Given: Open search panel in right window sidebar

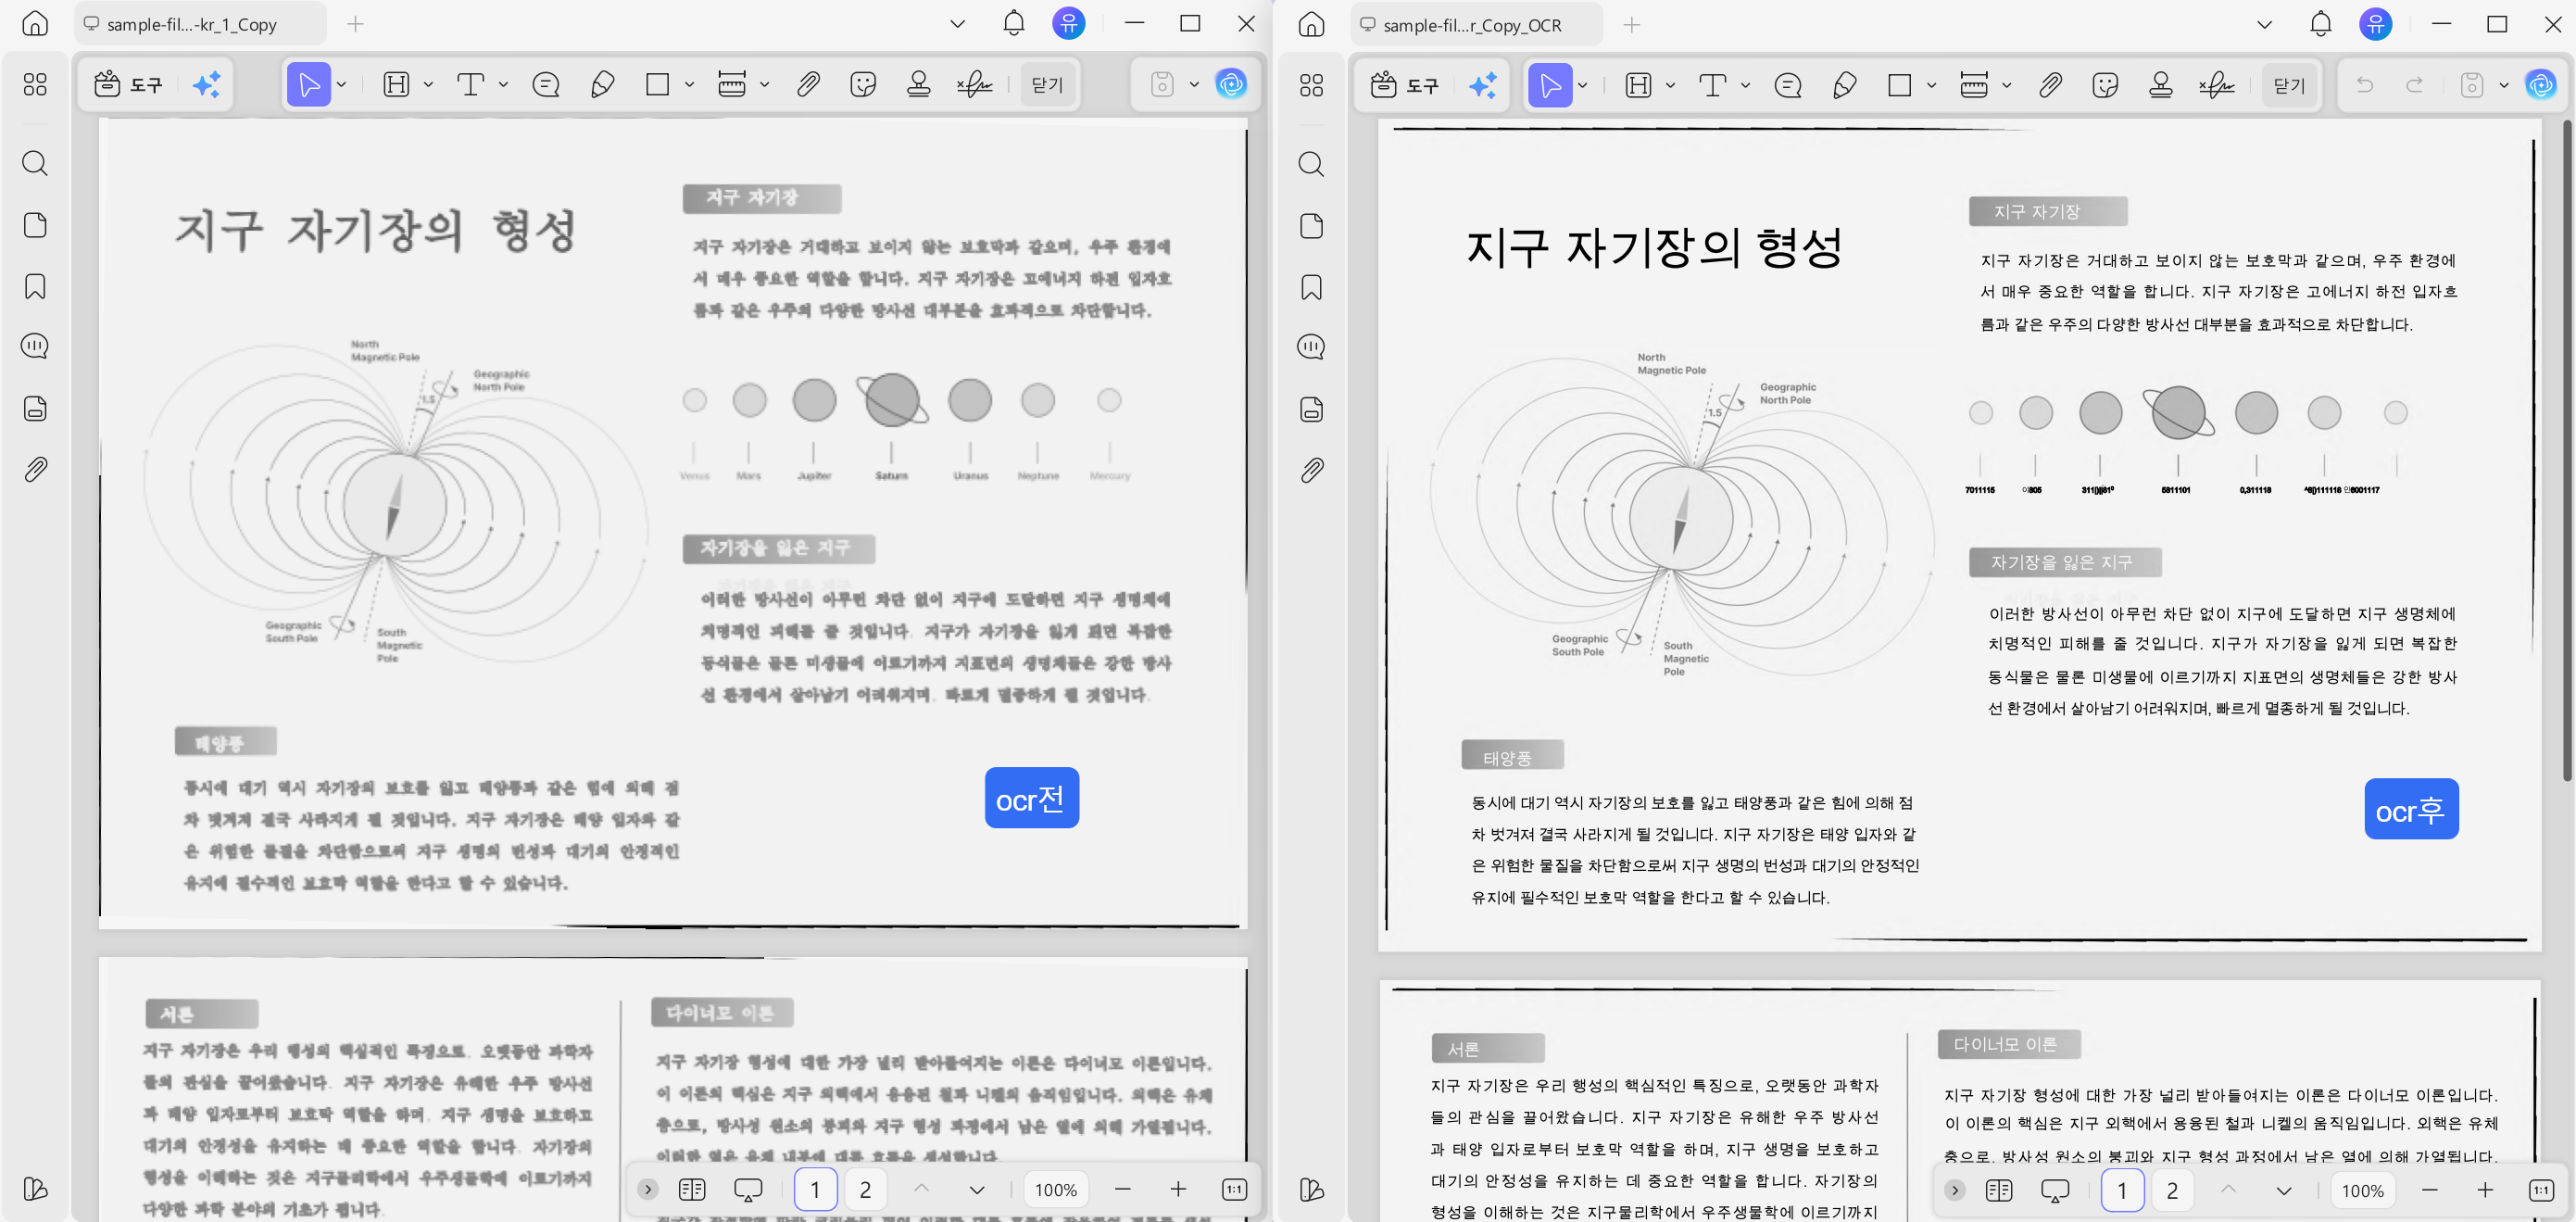Looking at the screenshot, I should pos(1311,164).
